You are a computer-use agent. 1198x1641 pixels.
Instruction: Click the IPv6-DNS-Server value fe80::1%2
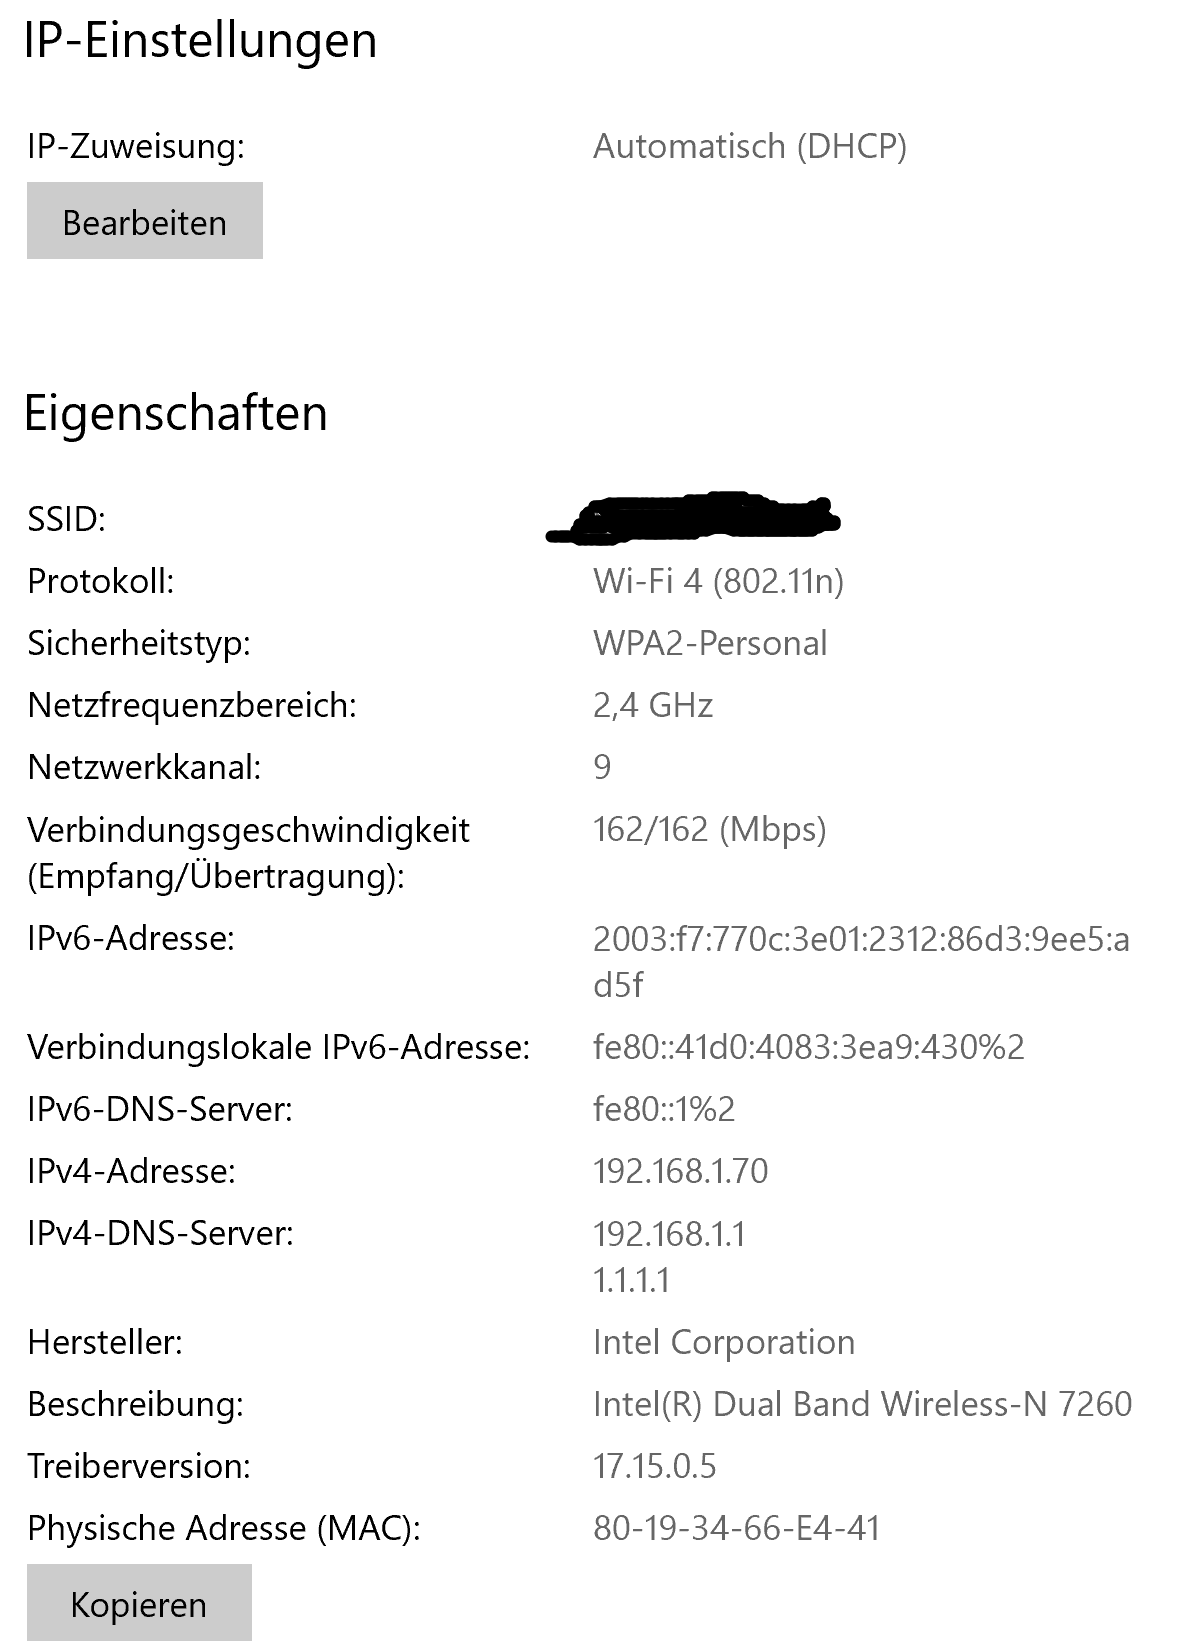pyautogui.click(x=664, y=1109)
